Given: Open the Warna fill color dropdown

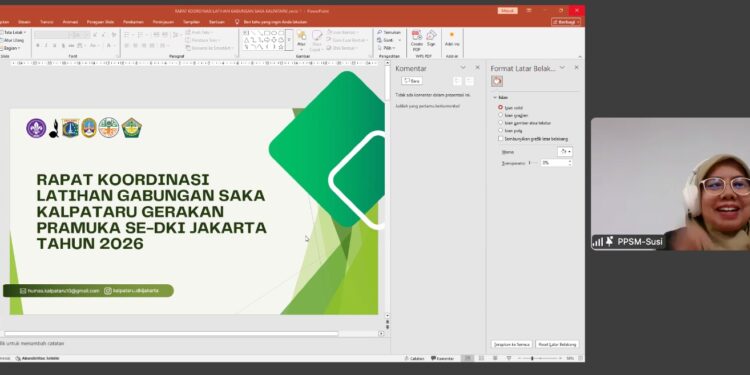Looking at the screenshot, I should pyautogui.click(x=565, y=152).
